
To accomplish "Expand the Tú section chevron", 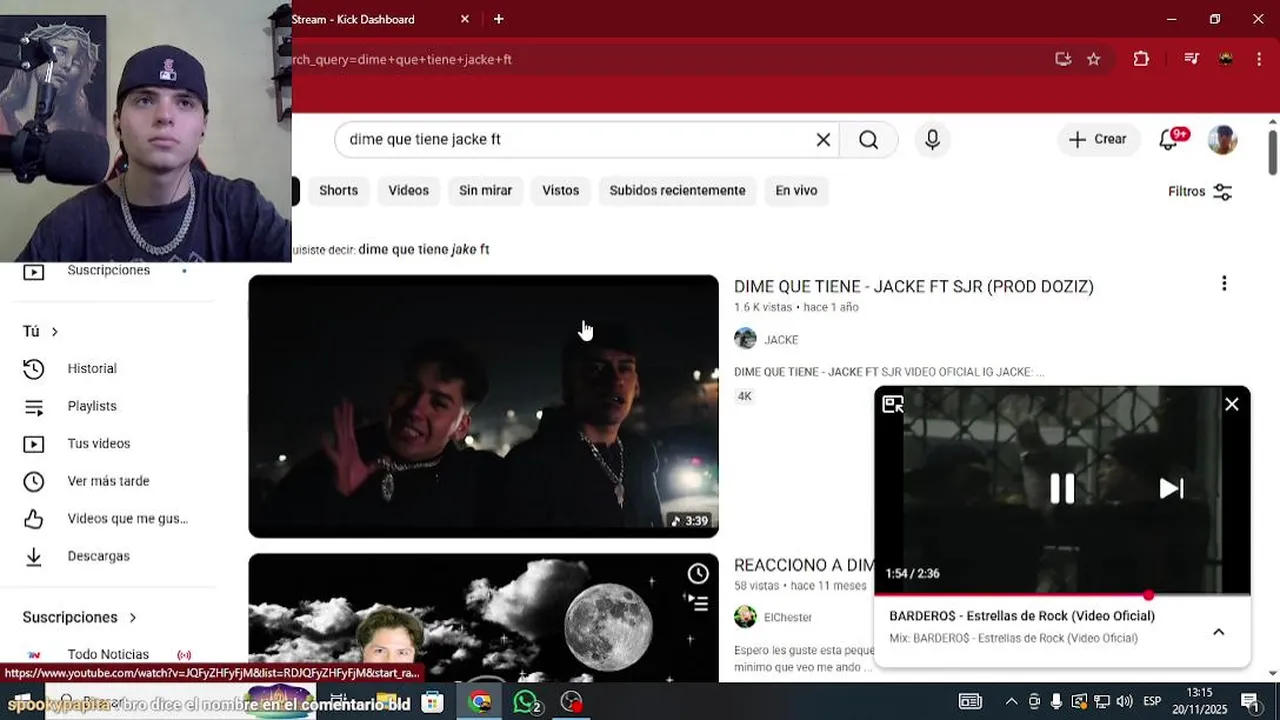I will tap(55, 331).
